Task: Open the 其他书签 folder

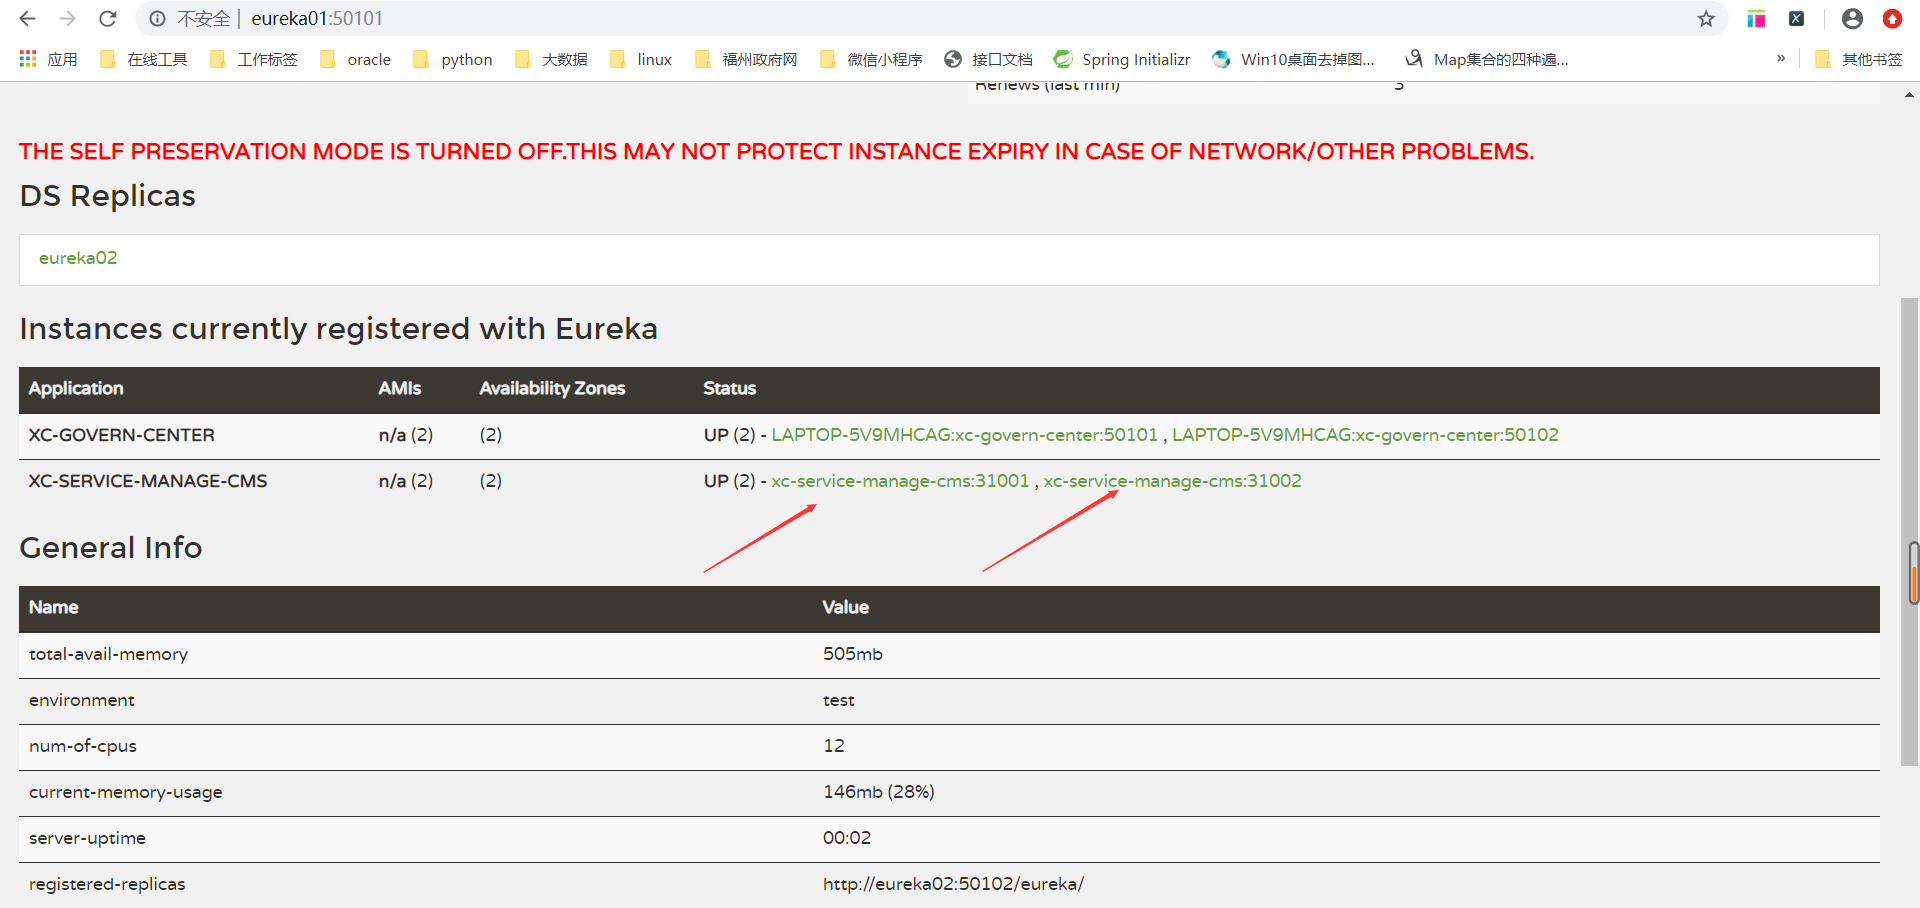Action: click(x=1859, y=59)
